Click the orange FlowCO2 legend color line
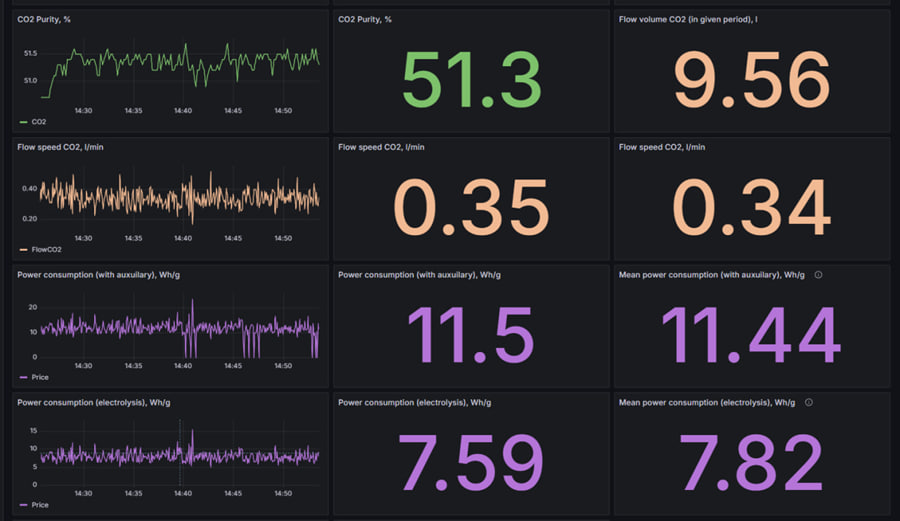The image size is (900, 521). pyautogui.click(x=24, y=249)
